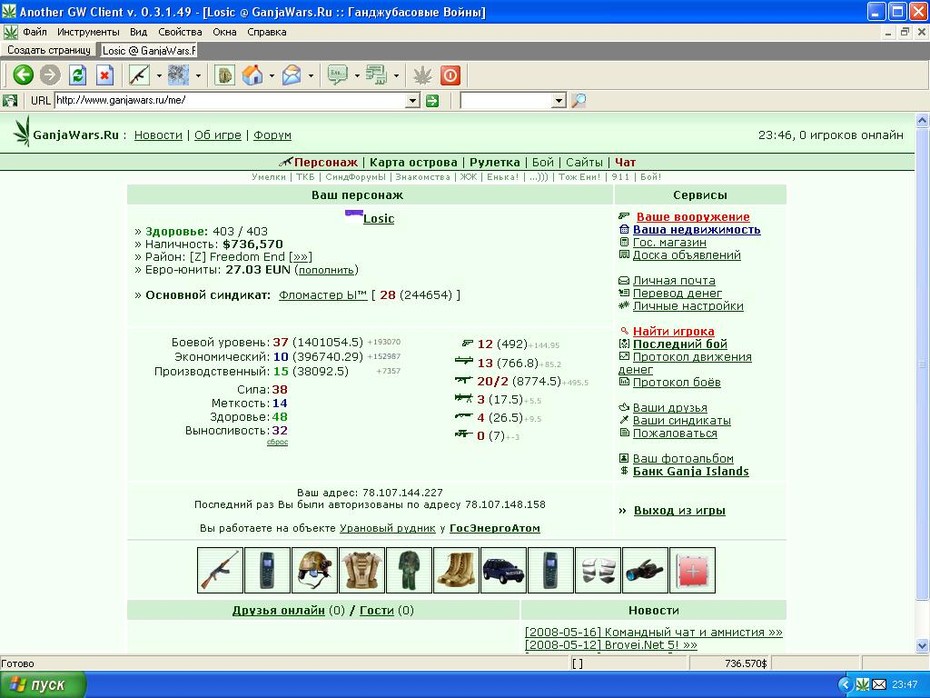Open the Личная почта link
Viewport: 930px width, 698px height.
(x=674, y=280)
